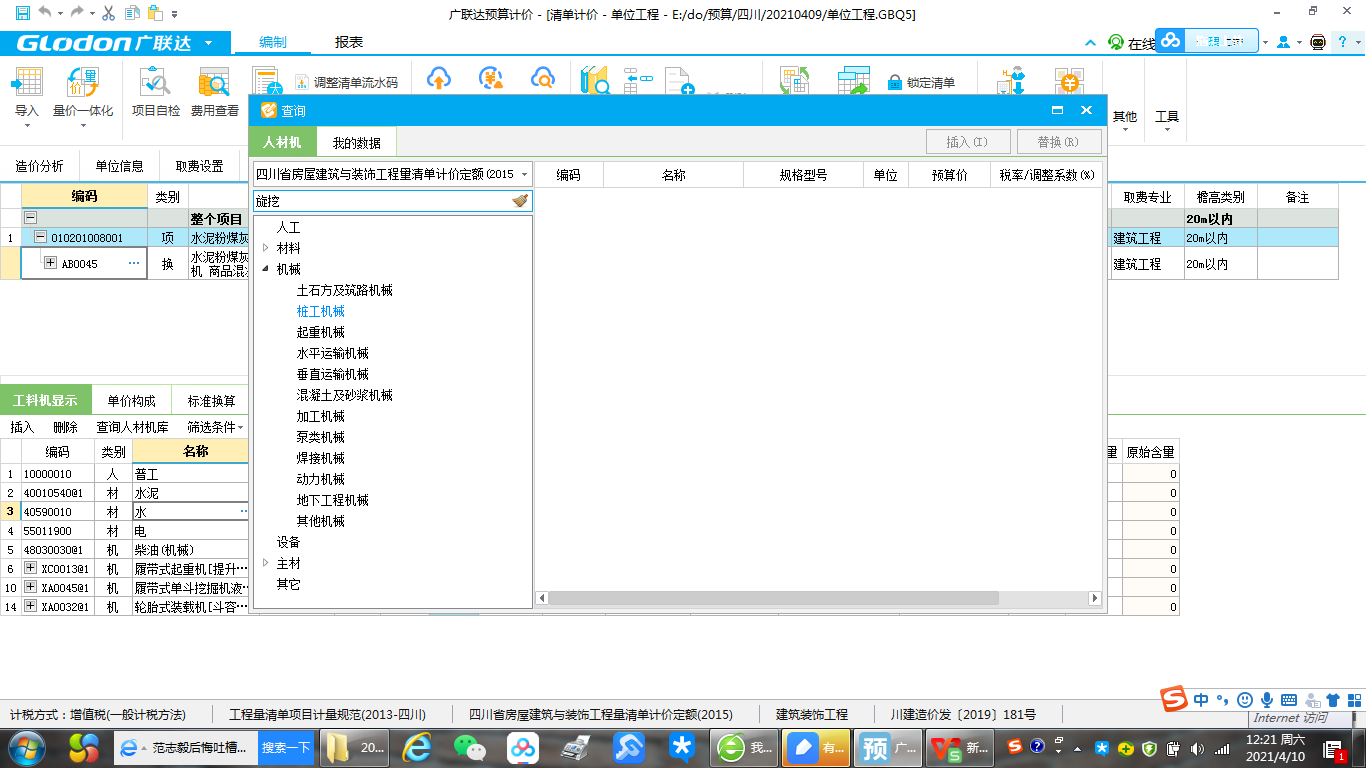This screenshot has height=768, width=1366.
Task: Select 地下工程机械 tree item
Action: tap(333, 500)
